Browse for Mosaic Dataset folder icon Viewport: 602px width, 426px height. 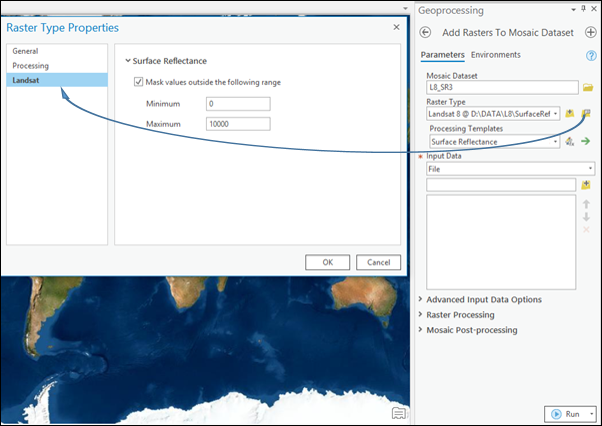588,87
